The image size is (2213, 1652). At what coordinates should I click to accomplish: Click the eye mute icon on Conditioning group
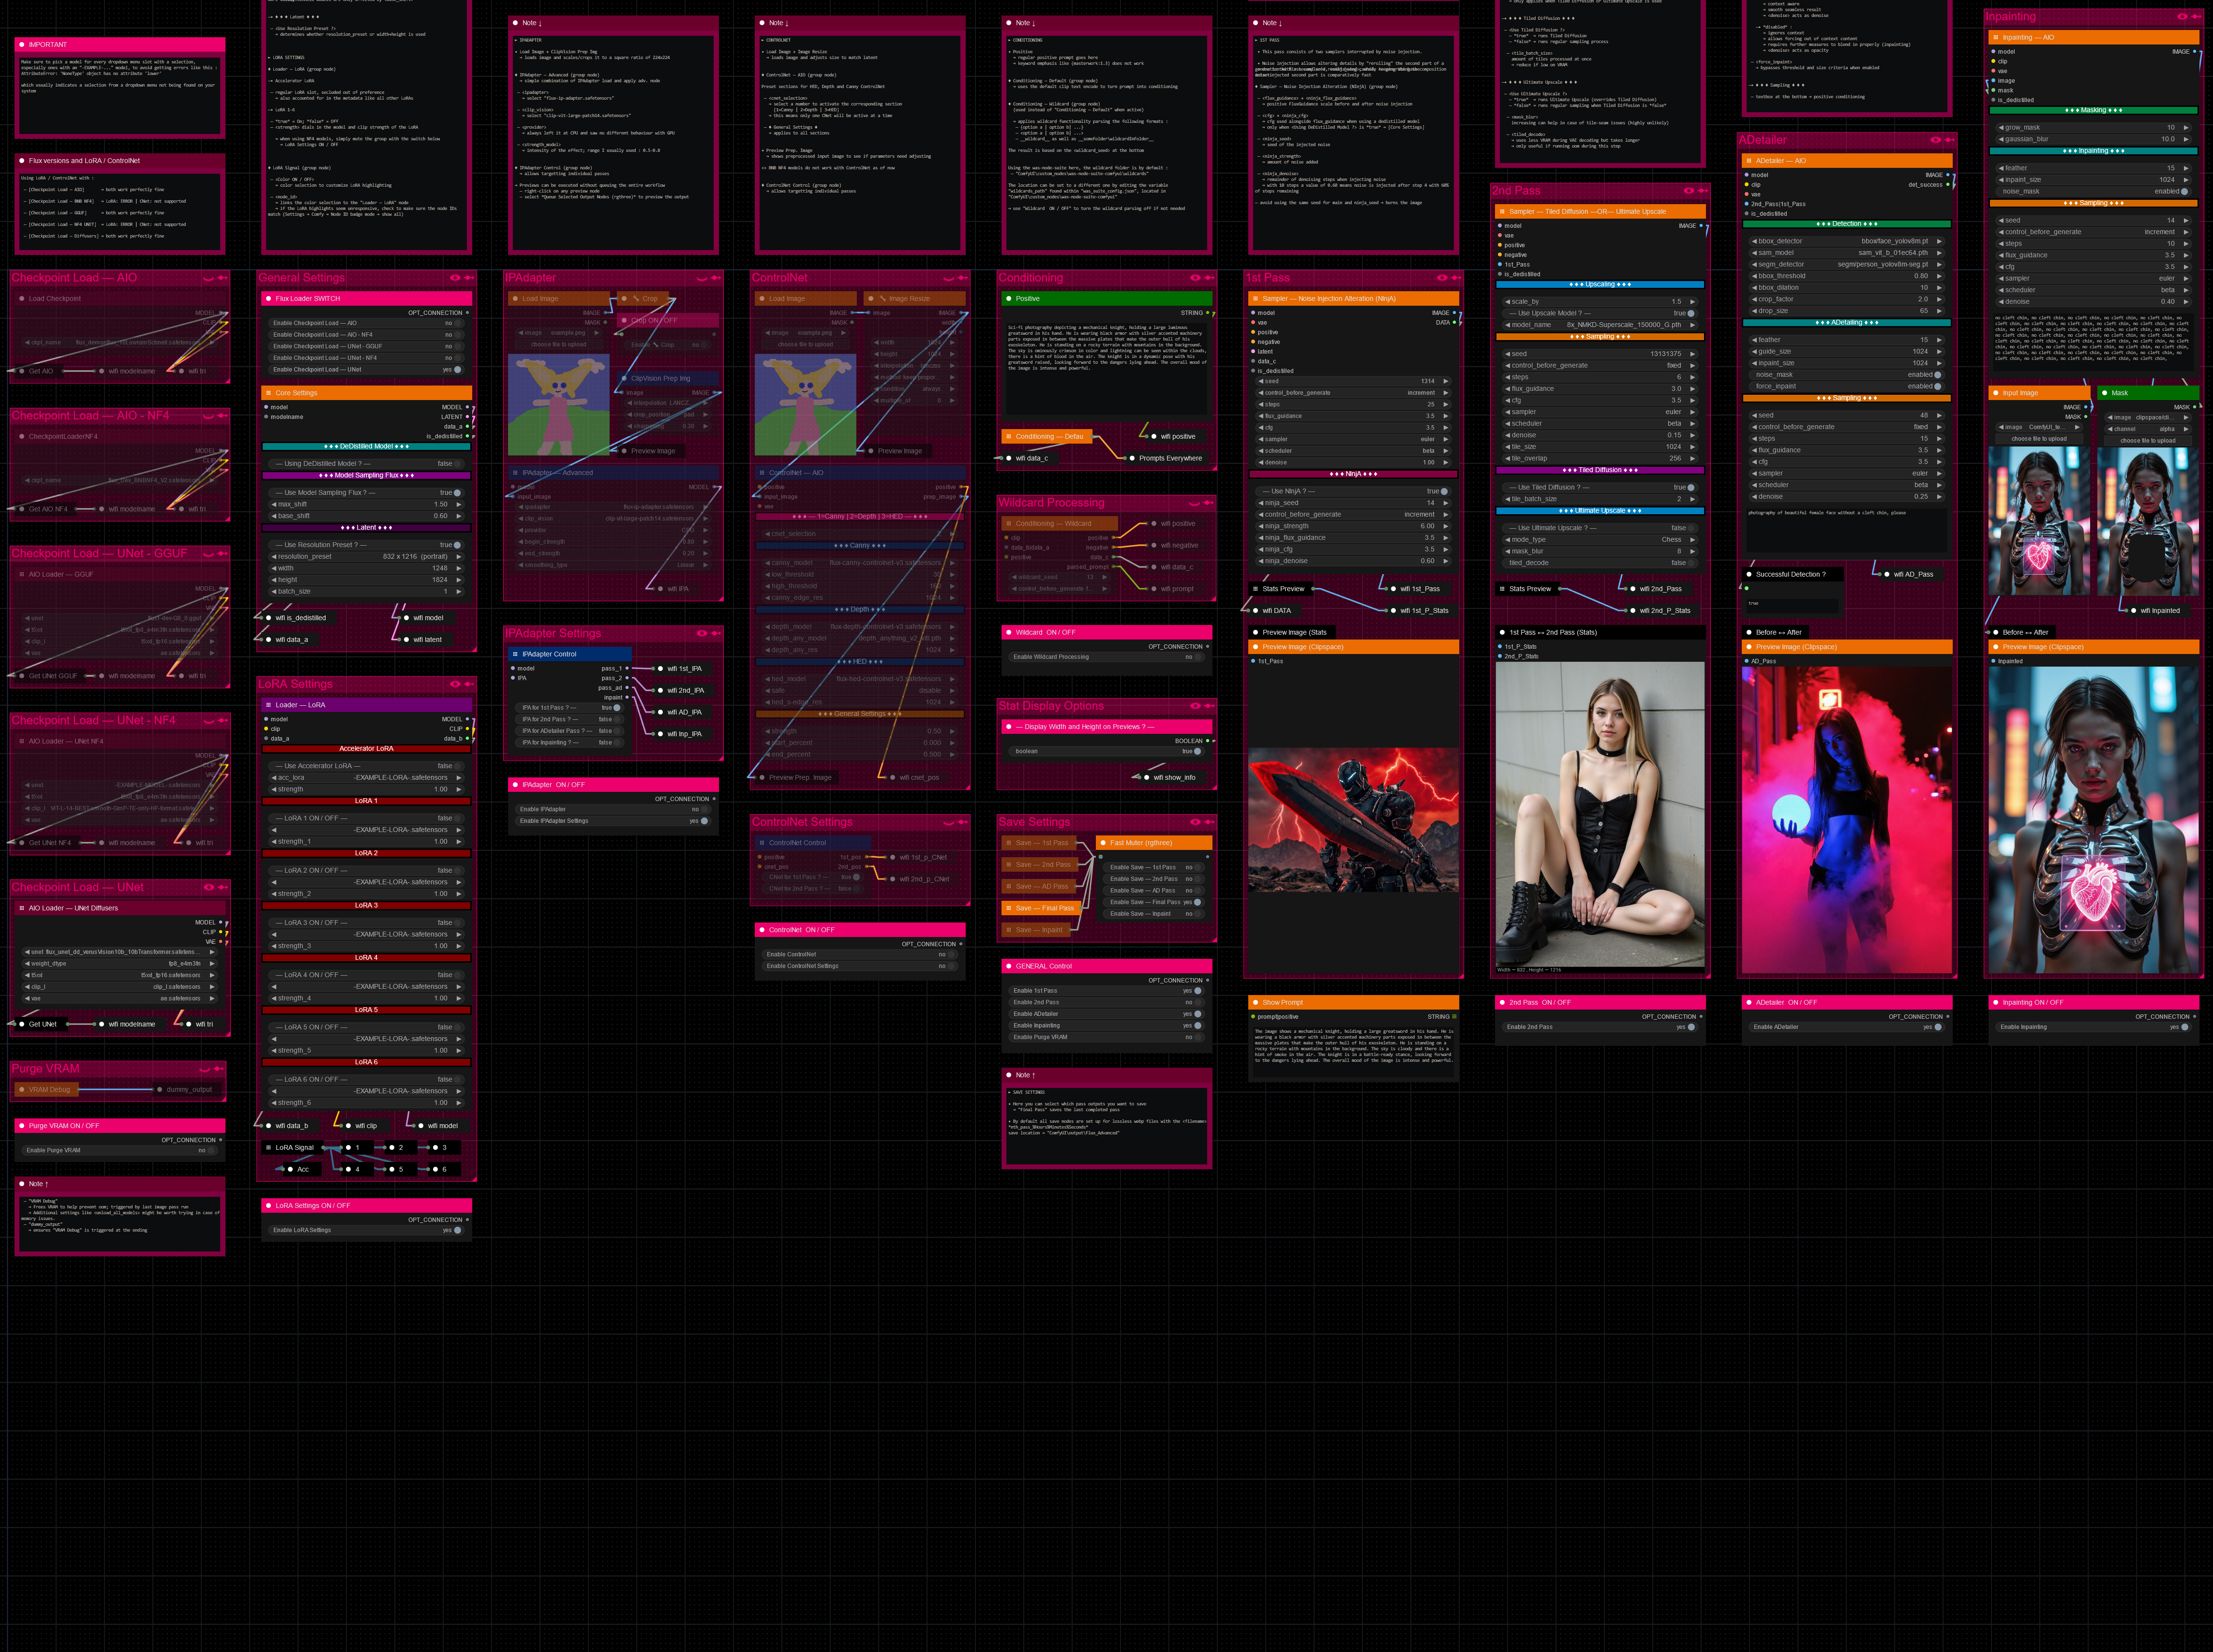[x=1195, y=278]
